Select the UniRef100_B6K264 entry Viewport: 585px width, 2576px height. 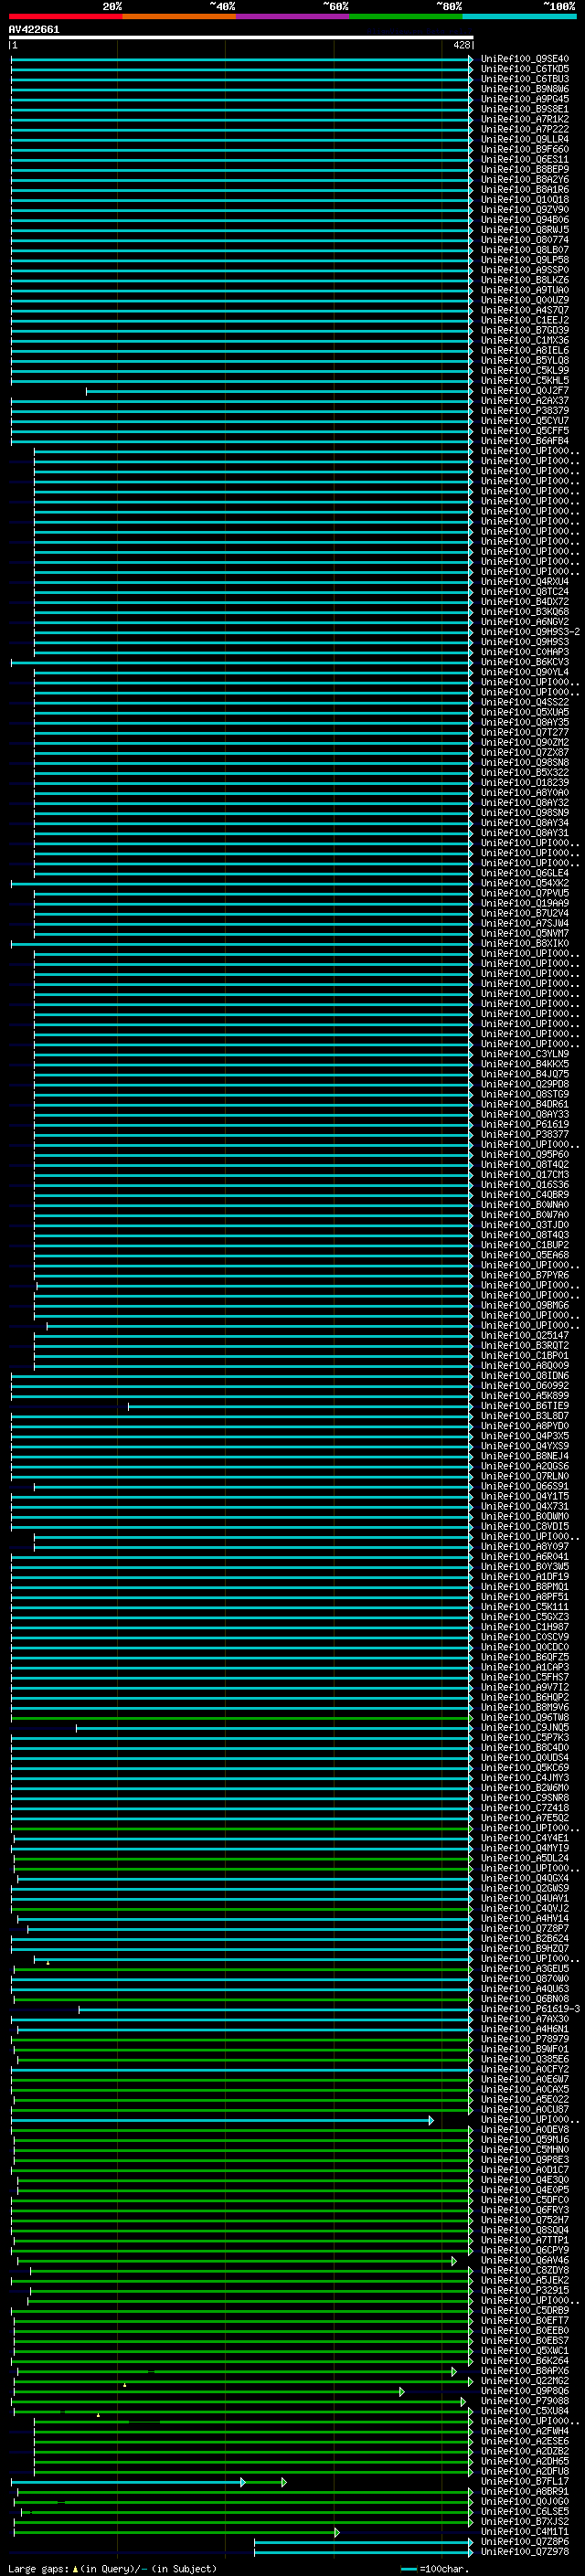point(525,2362)
